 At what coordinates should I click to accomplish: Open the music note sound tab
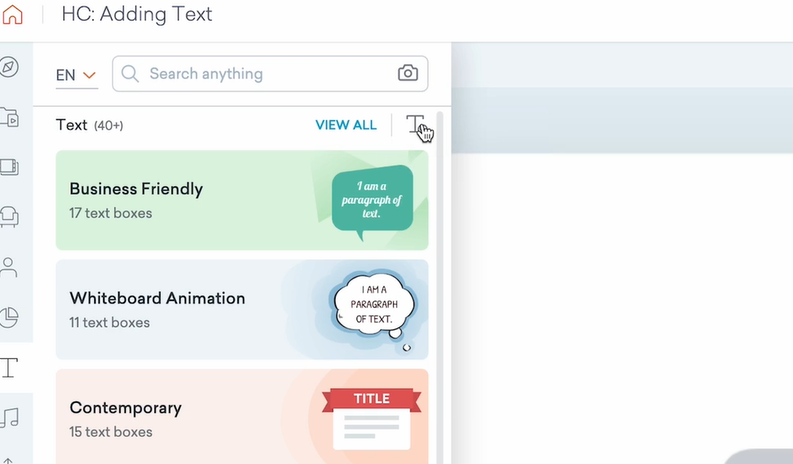tap(10, 417)
